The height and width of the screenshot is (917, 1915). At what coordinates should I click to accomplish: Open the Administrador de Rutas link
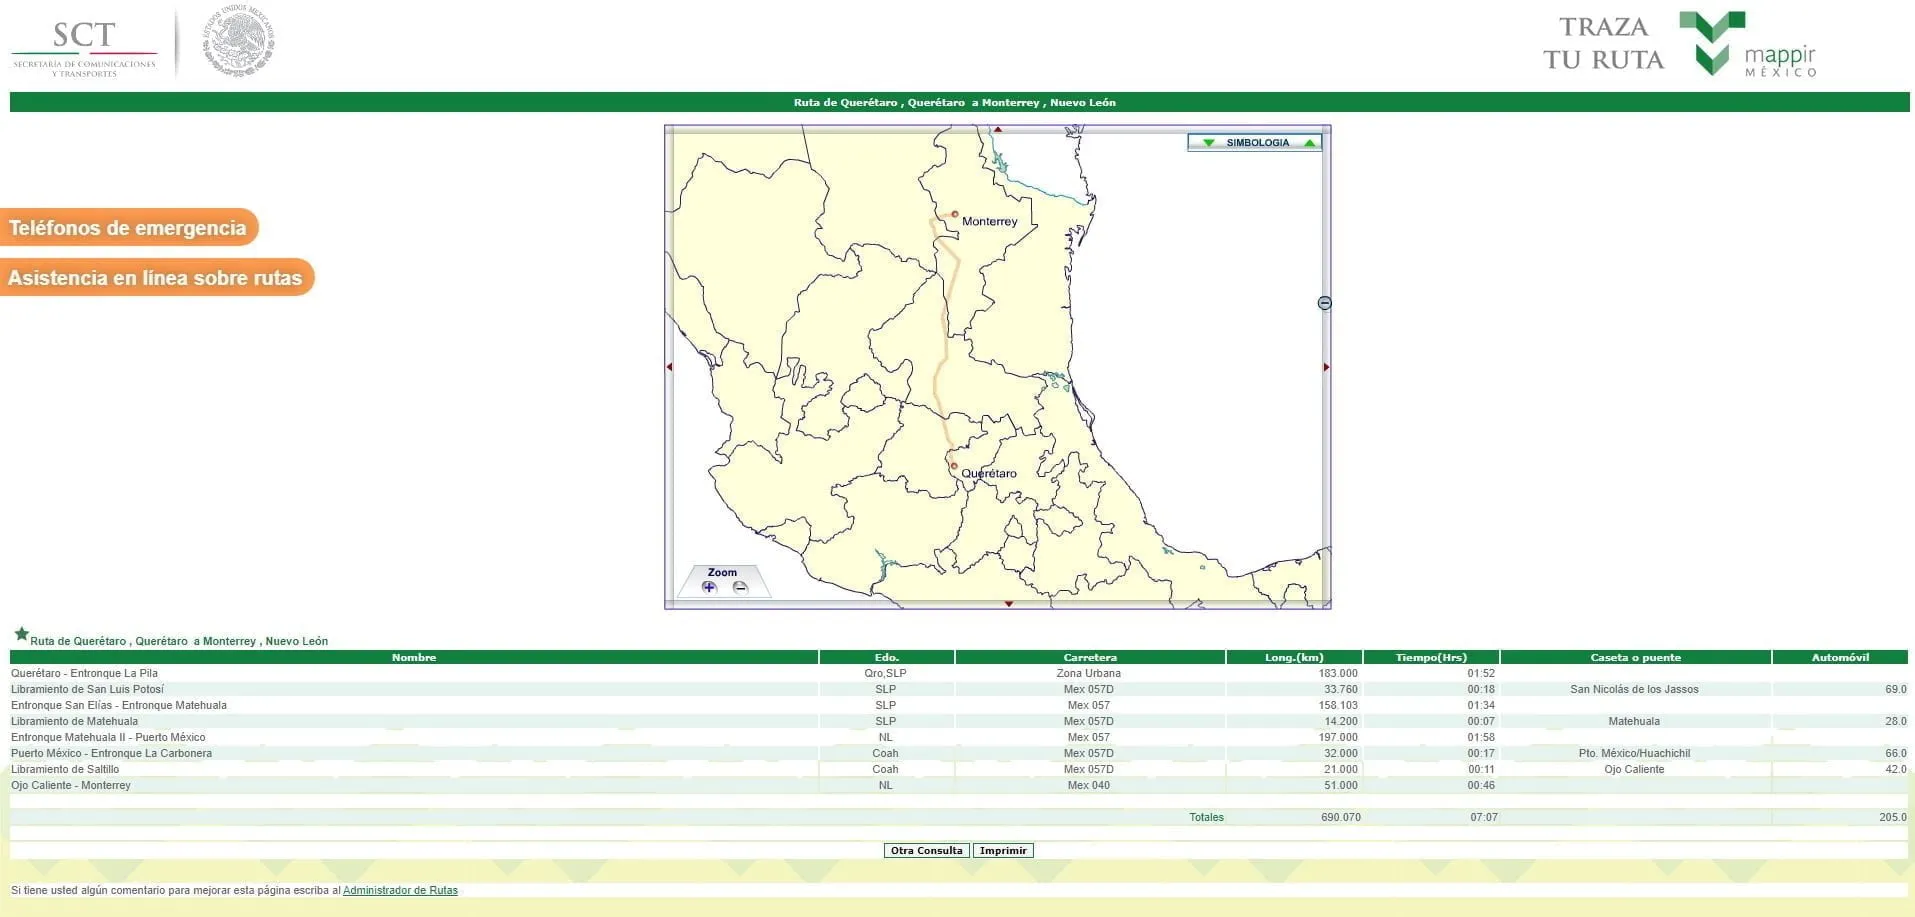point(400,890)
